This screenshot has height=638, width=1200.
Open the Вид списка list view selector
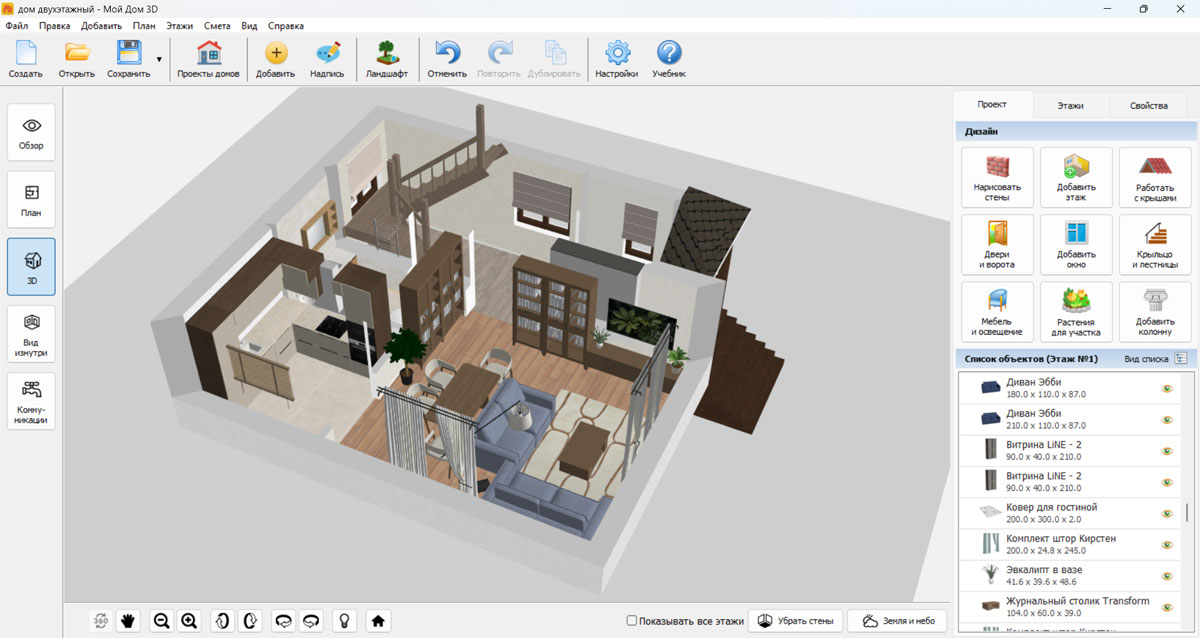click(1180, 358)
